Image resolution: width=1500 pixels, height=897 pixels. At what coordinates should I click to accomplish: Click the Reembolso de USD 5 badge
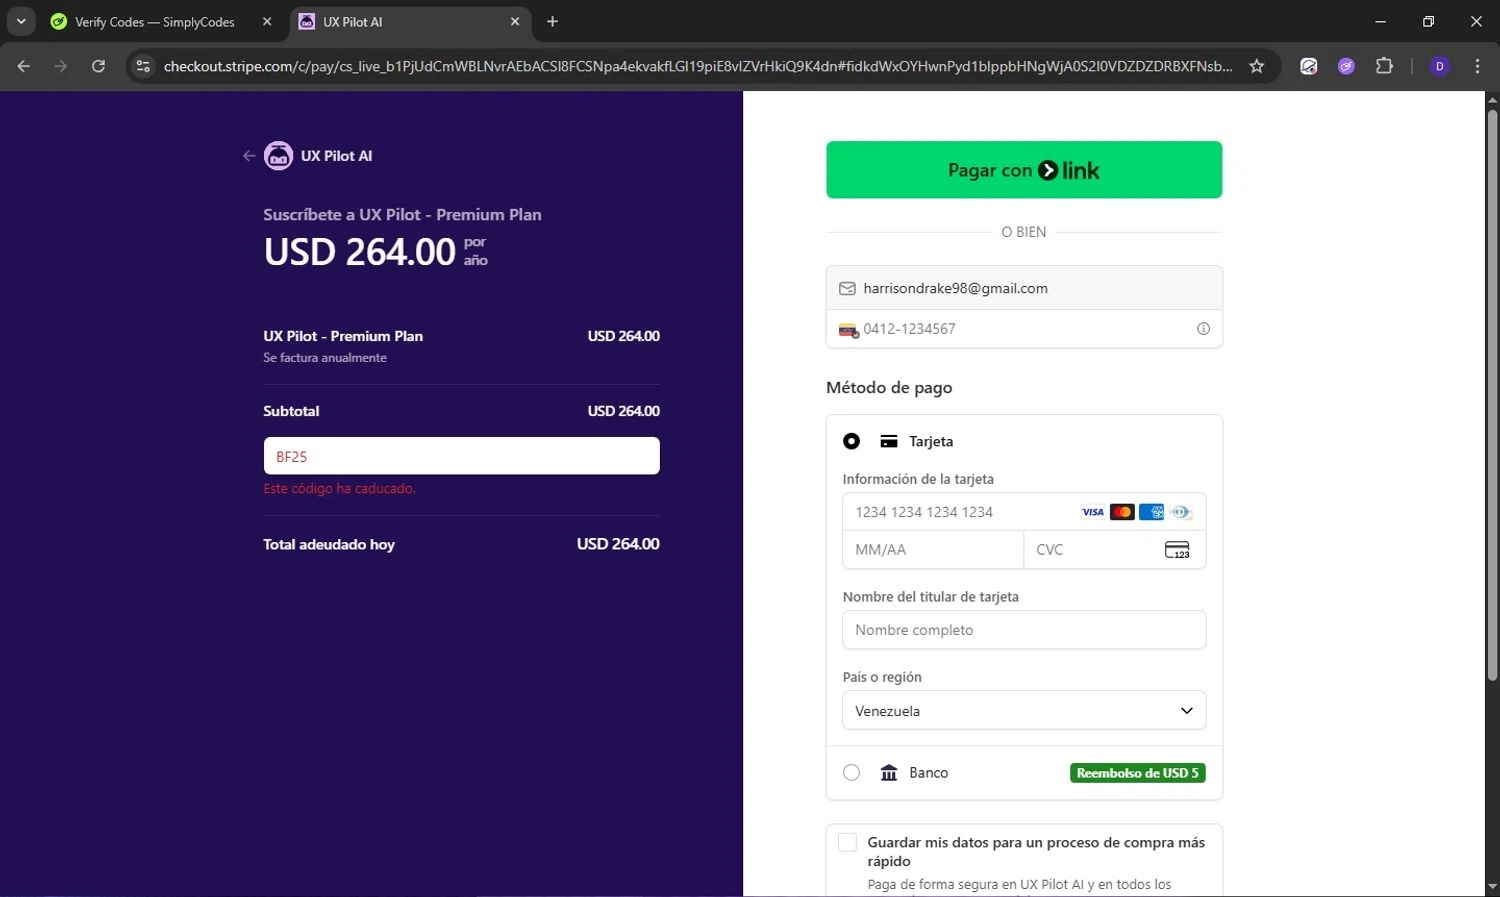1138,773
